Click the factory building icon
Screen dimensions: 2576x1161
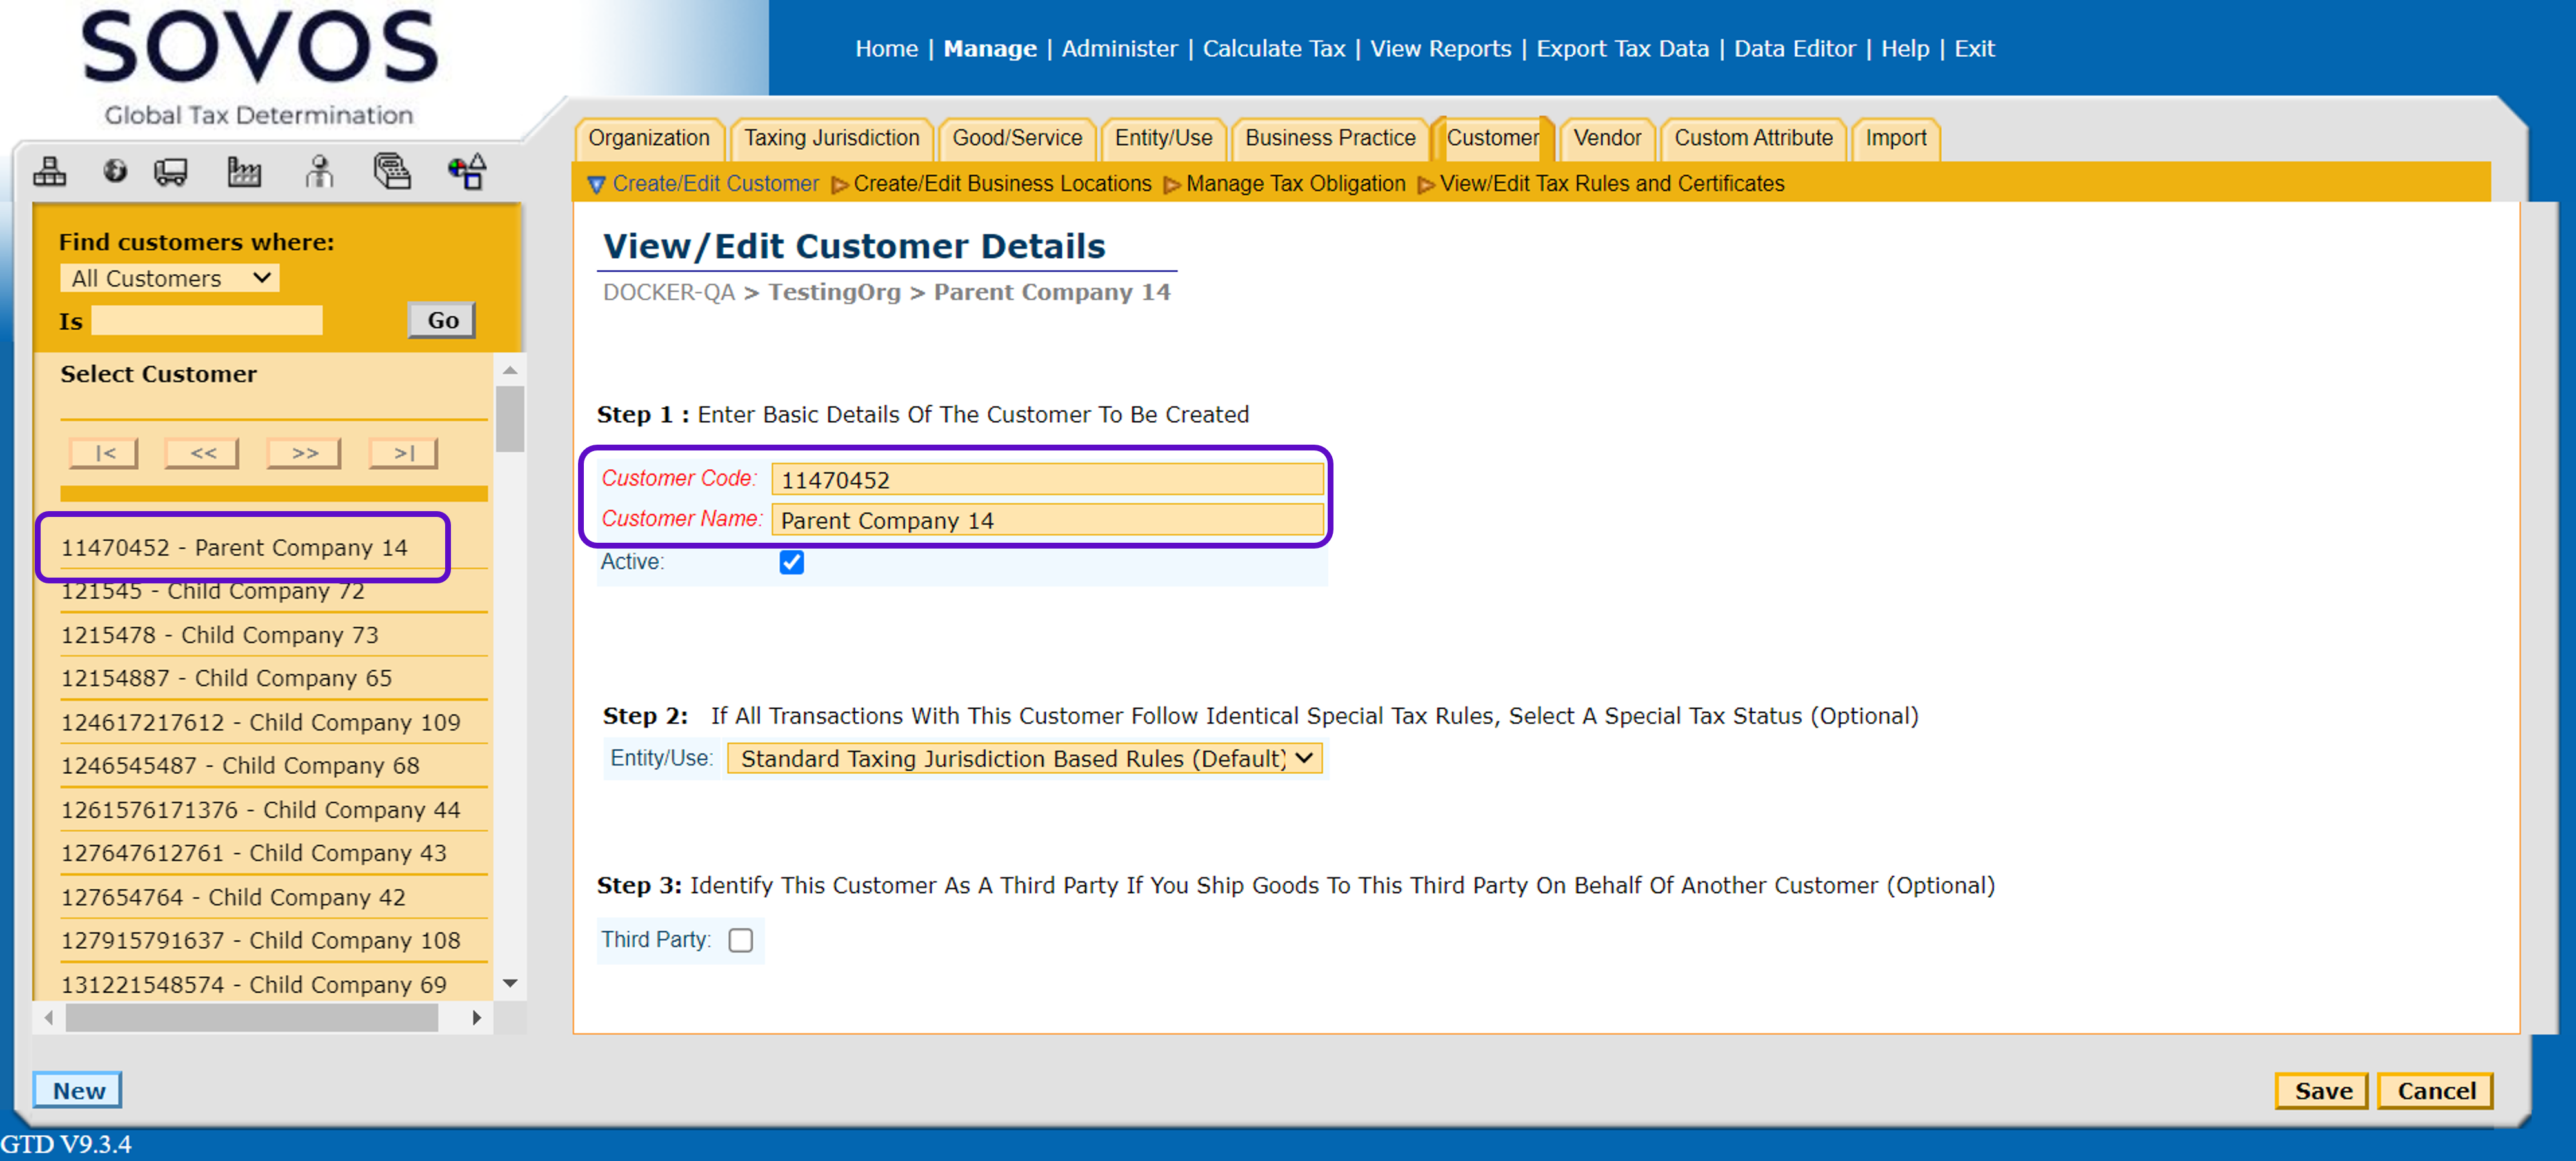(243, 172)
